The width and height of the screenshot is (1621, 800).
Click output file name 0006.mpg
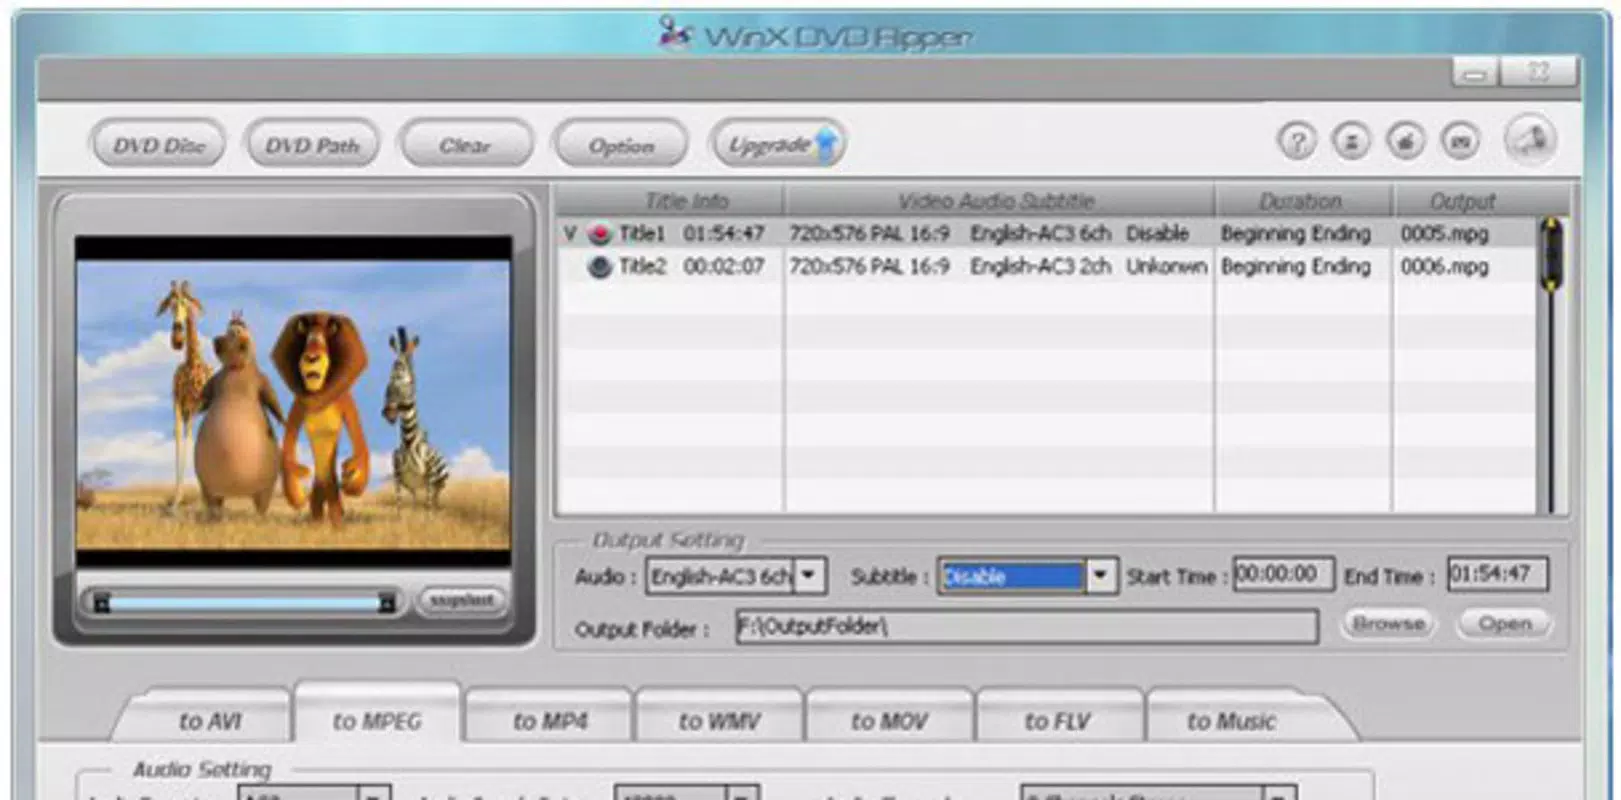[1444, 267]
